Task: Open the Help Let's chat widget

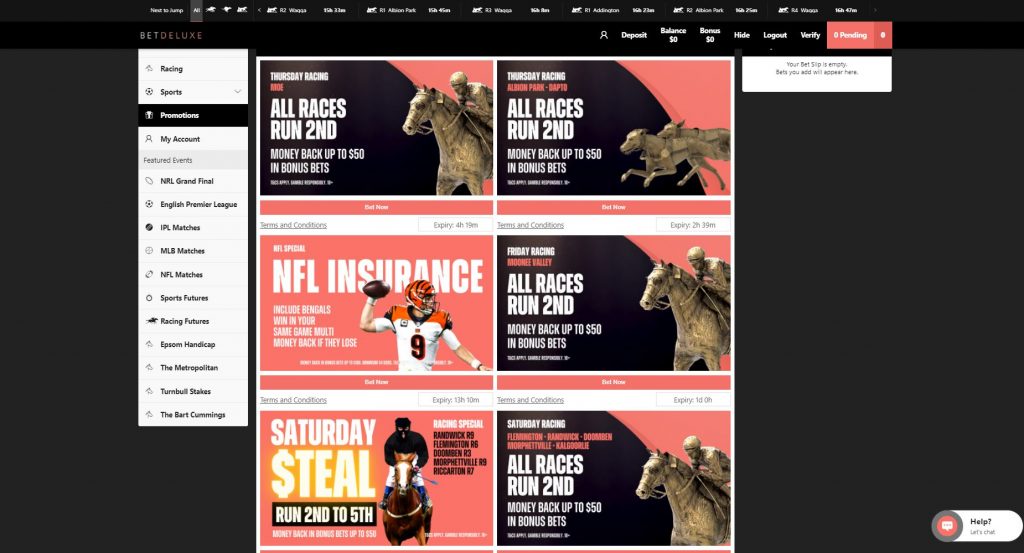Action: pos(977,526)
